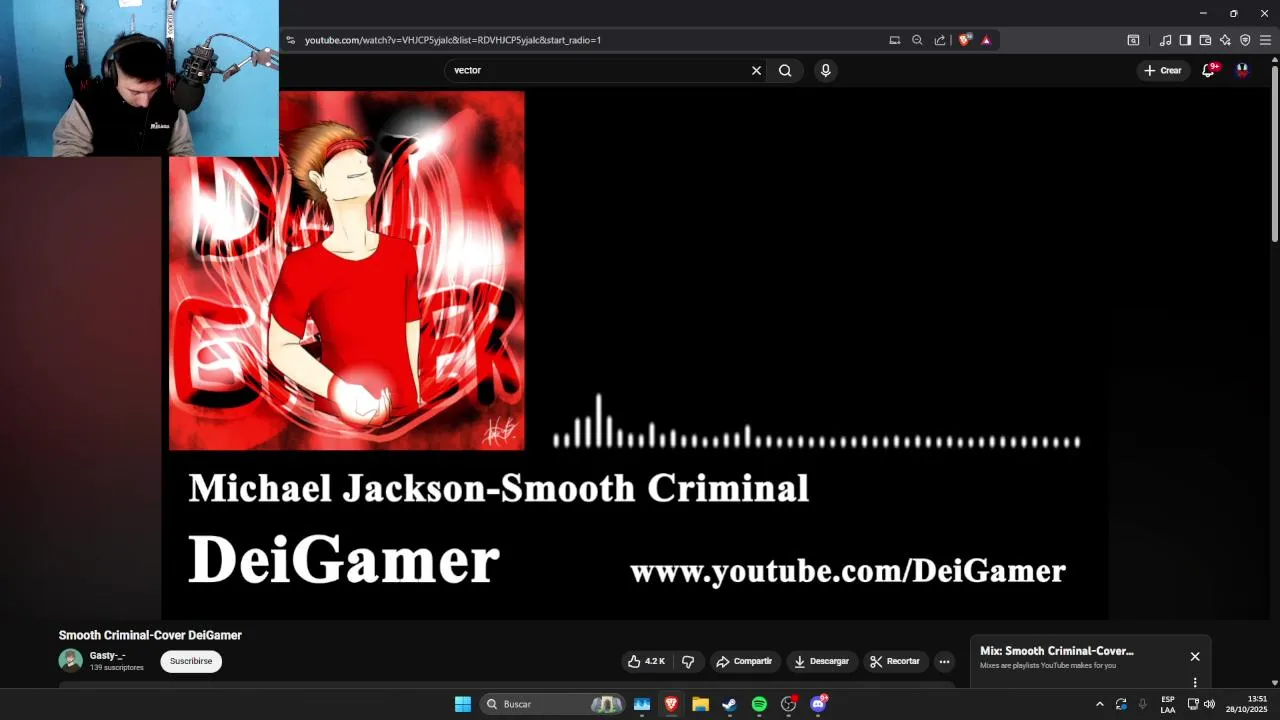The image size is (1280, 720).
Task: Click the tray microphone icon
Action: click(x=1143, y=704)
